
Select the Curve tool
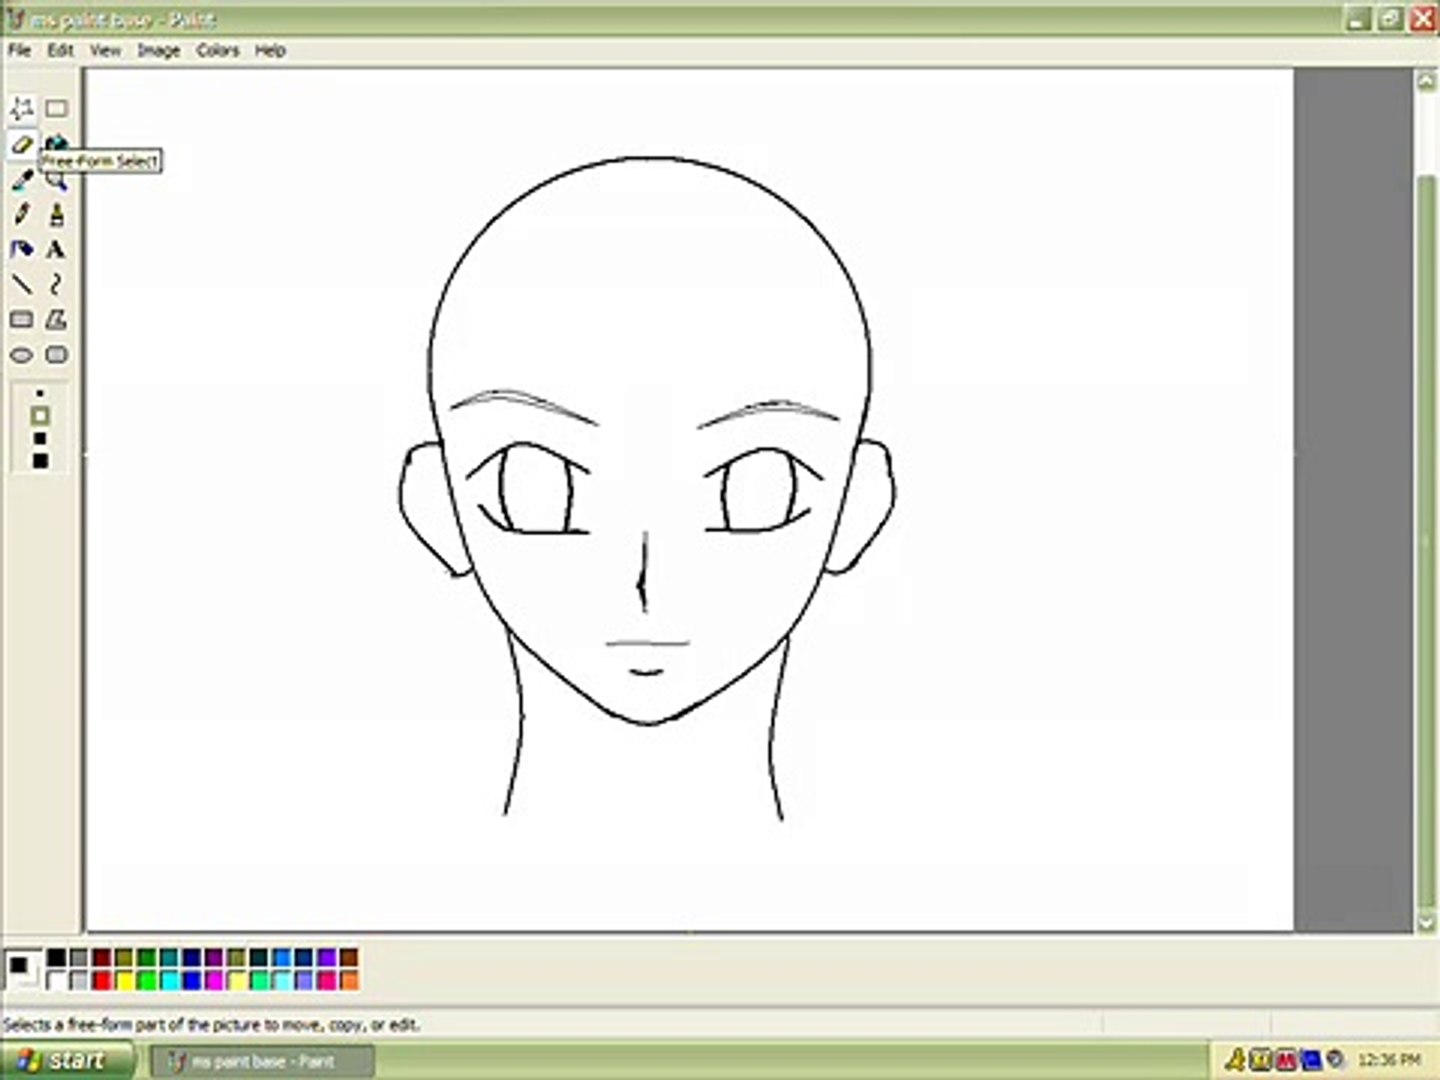(x=56, y=284)
